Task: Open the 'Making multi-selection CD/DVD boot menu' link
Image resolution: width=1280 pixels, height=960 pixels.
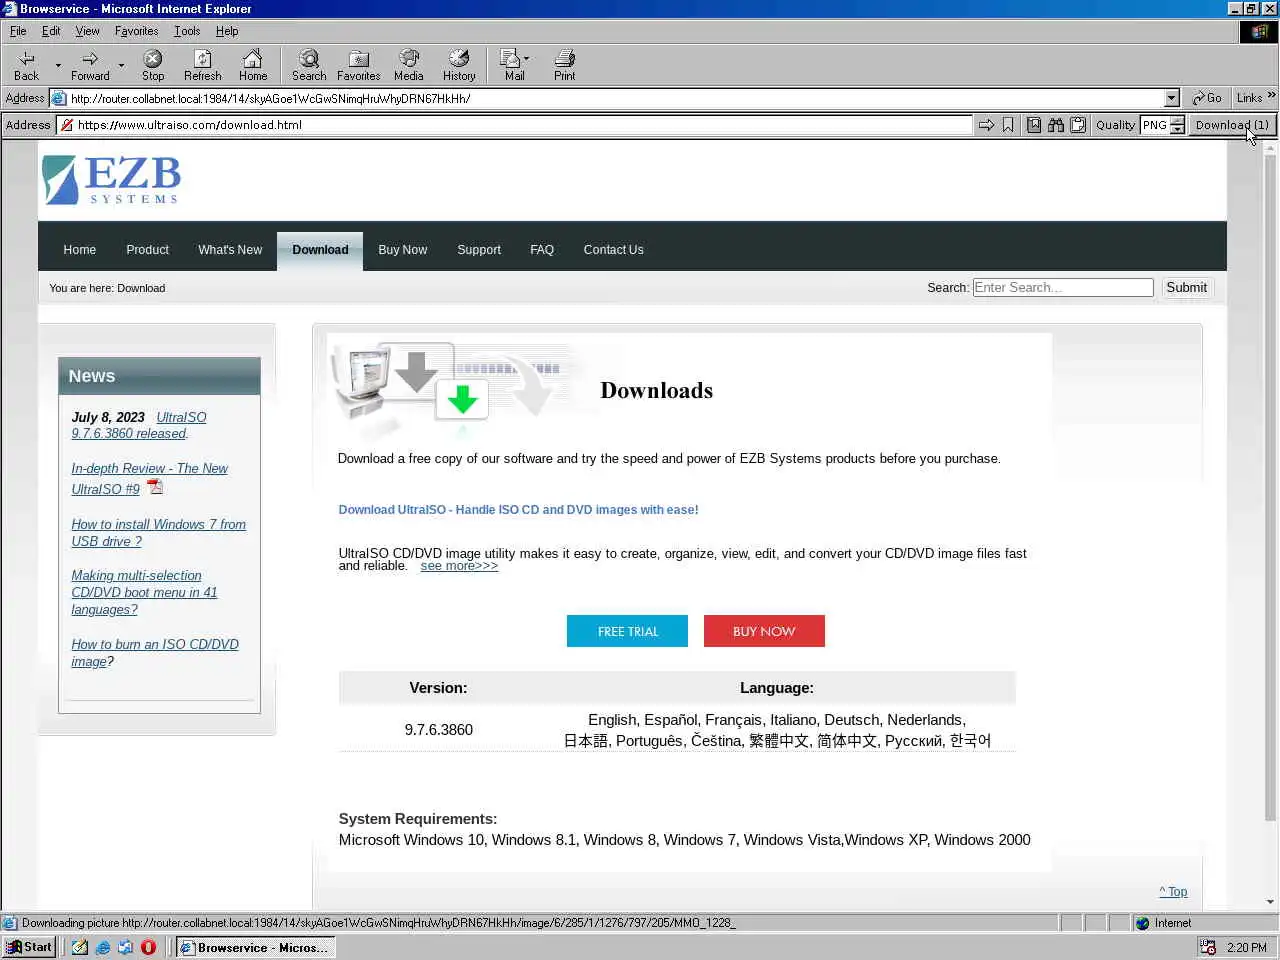Action: (144, 592)
